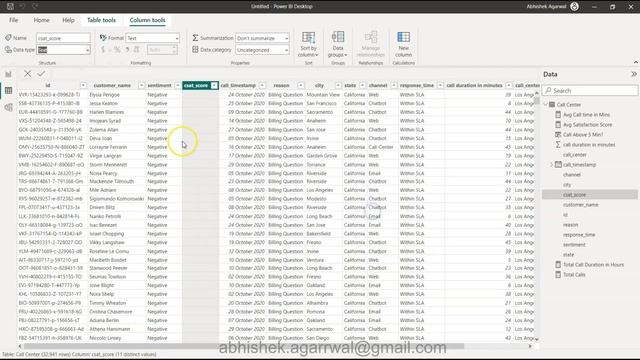Open Sort by column
640x360 pixels.
(308, 44)
